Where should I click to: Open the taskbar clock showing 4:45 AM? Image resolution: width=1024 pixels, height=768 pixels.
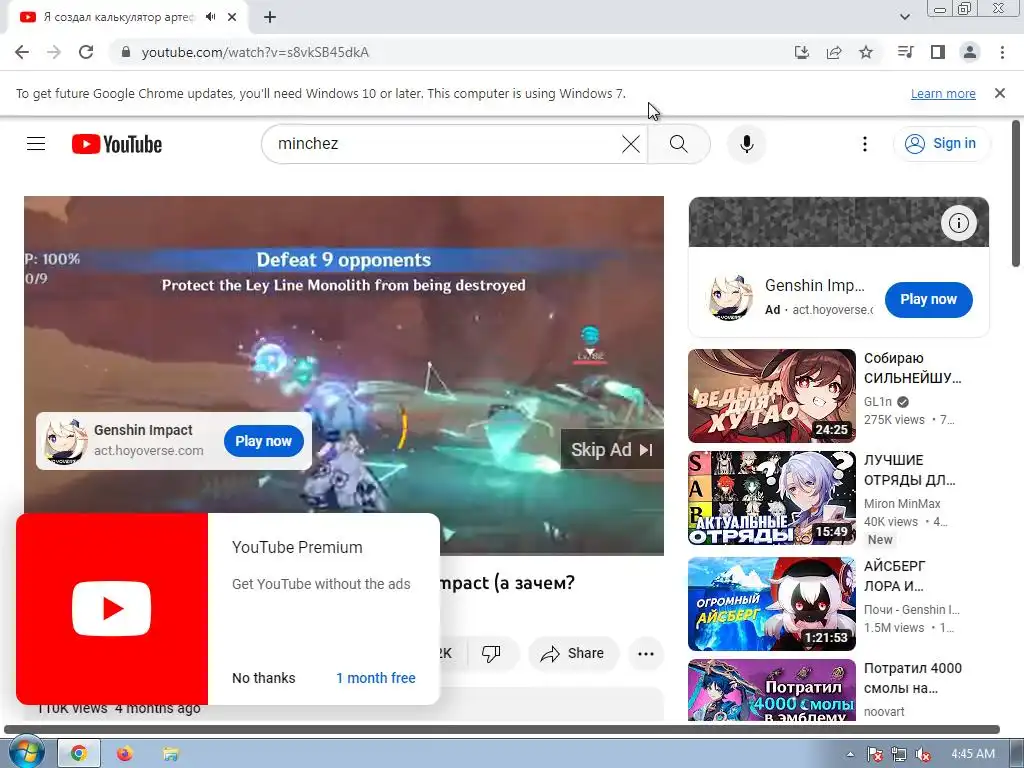point(973,754)
